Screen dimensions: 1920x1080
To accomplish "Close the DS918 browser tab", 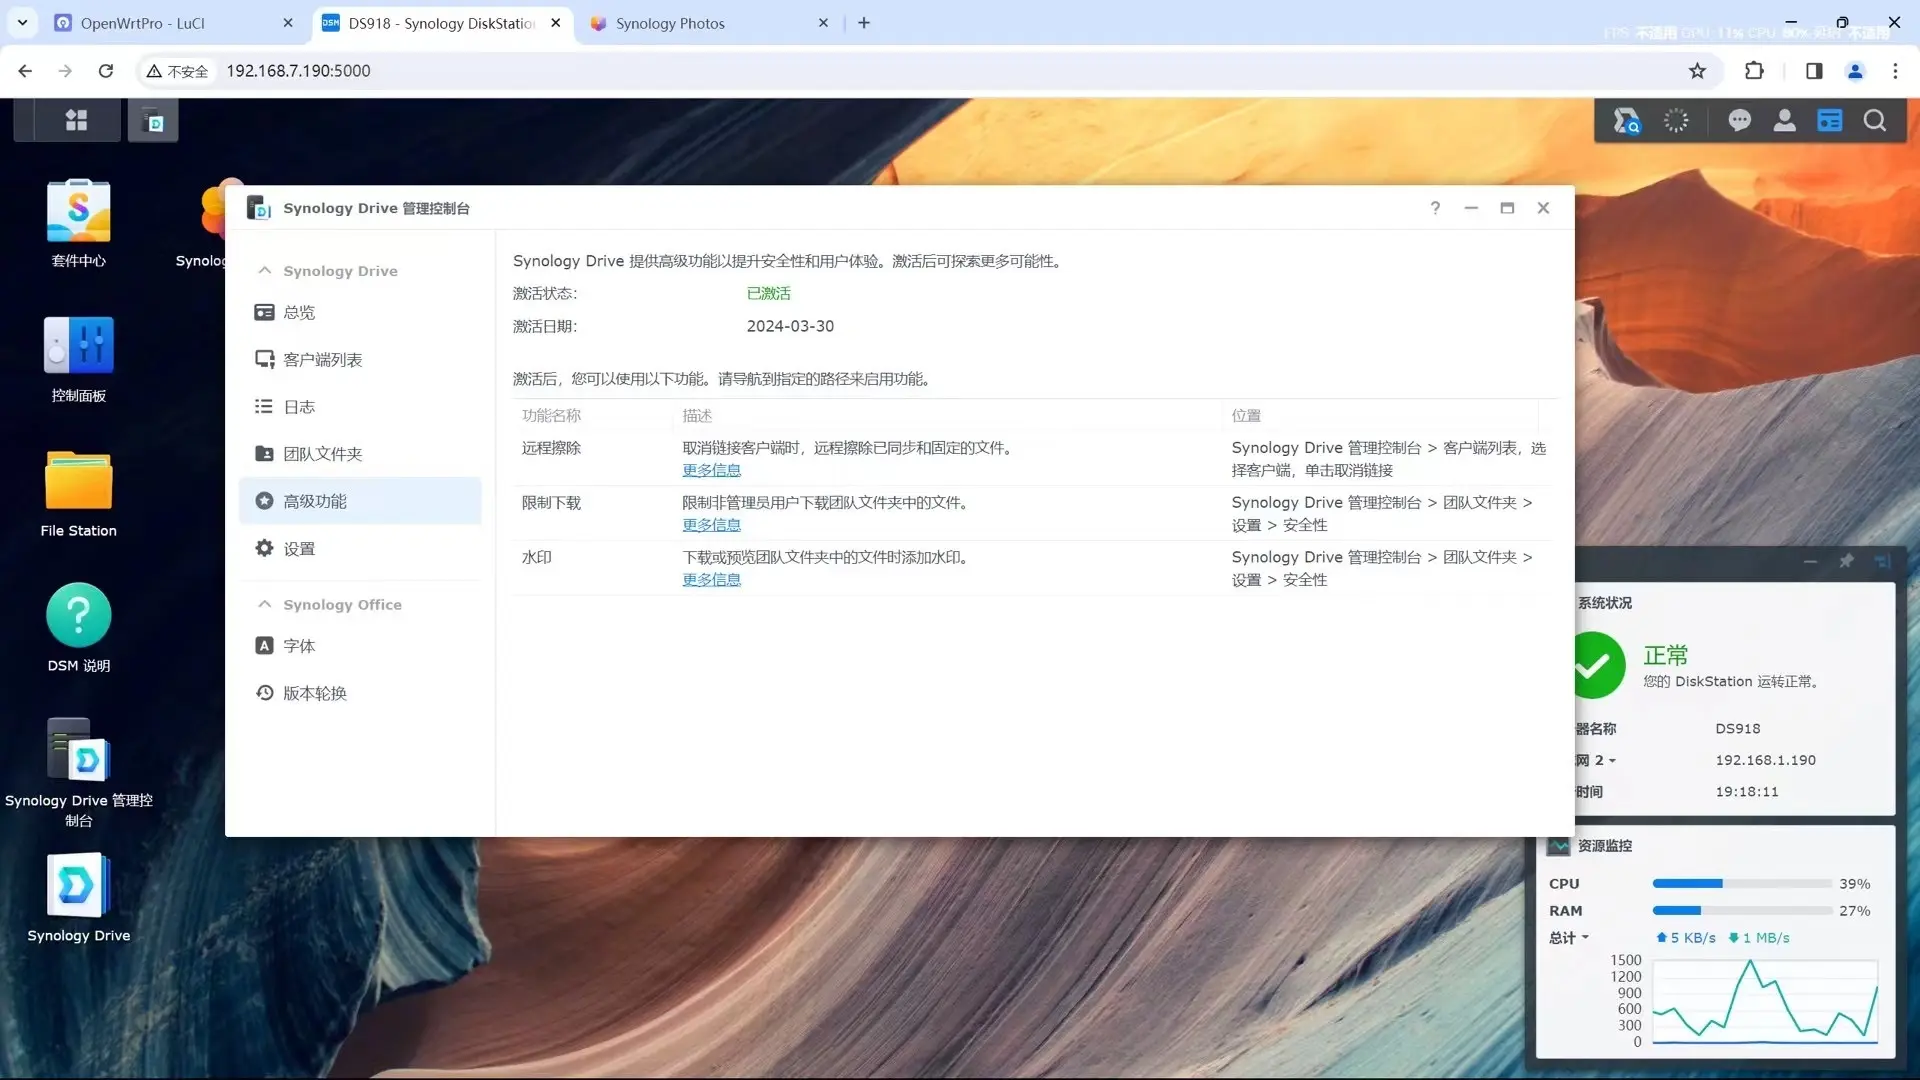I will pos(556,23).
